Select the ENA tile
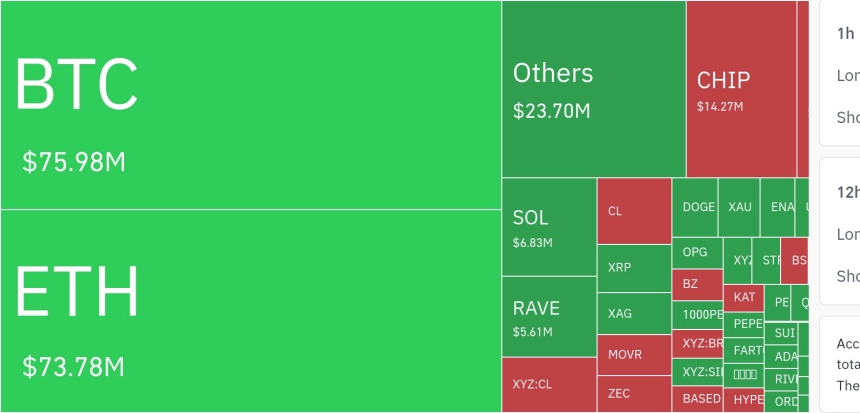The height and width of the screenshot is (413, 860). [x=777, y=207]
